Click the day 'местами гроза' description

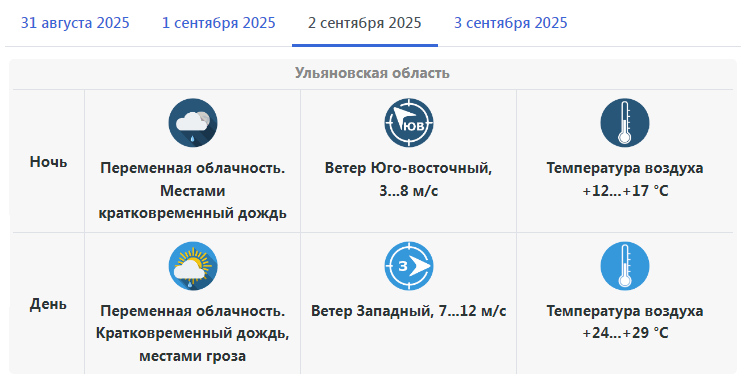pos(193,356)
